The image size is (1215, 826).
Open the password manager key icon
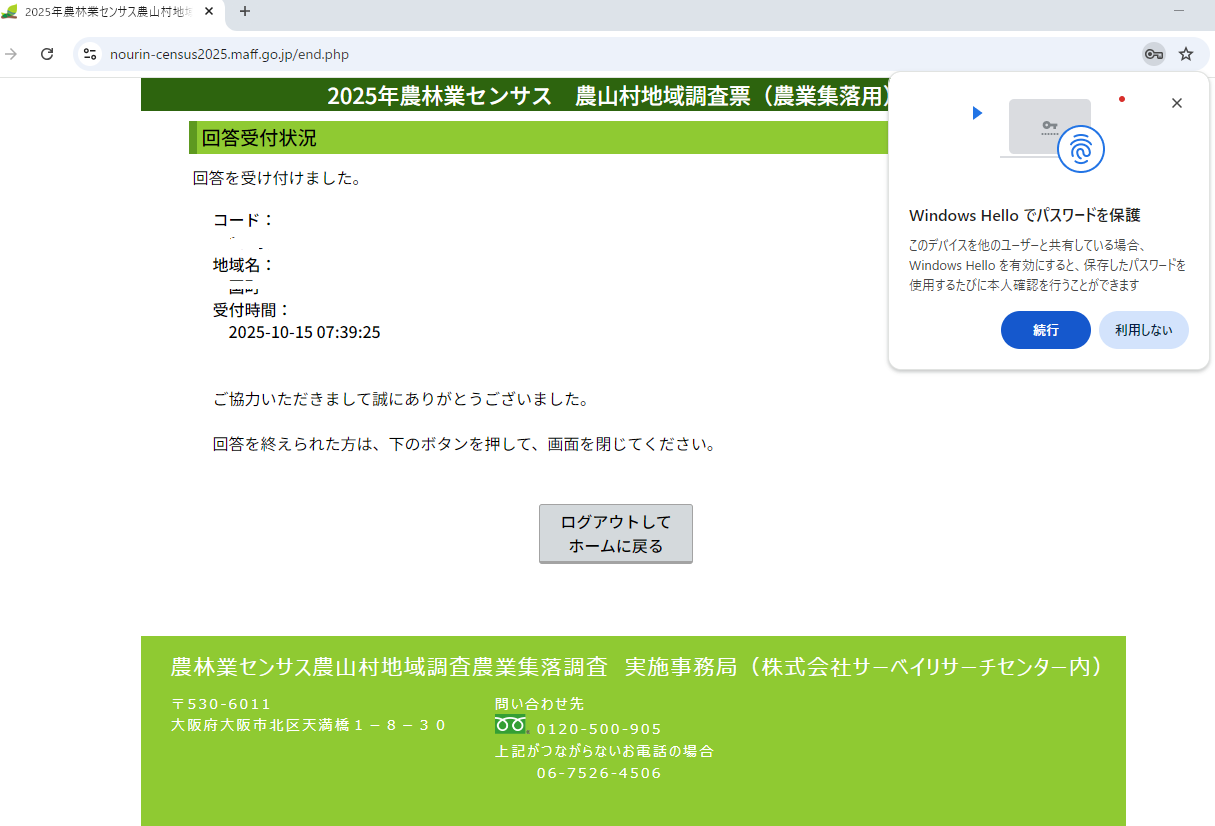[1152, 55]
